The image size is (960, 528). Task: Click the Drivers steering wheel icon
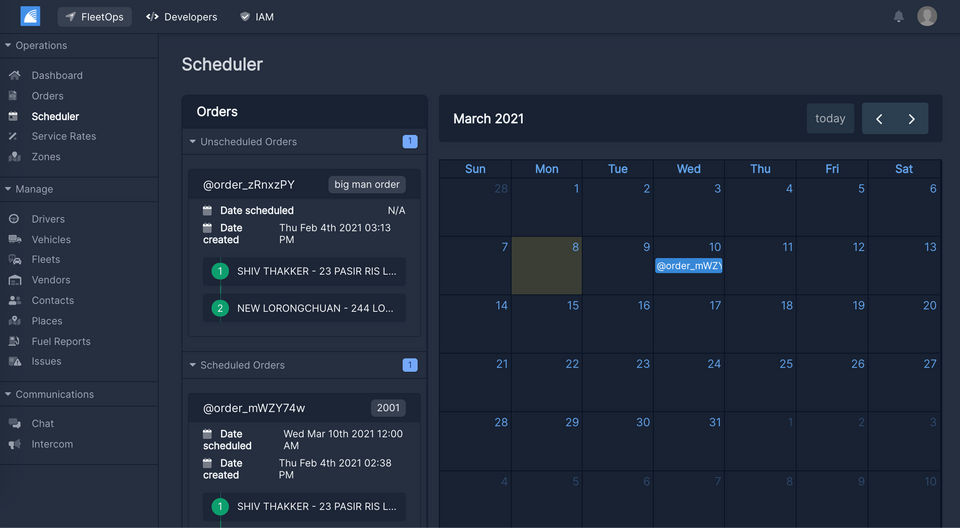14,219
